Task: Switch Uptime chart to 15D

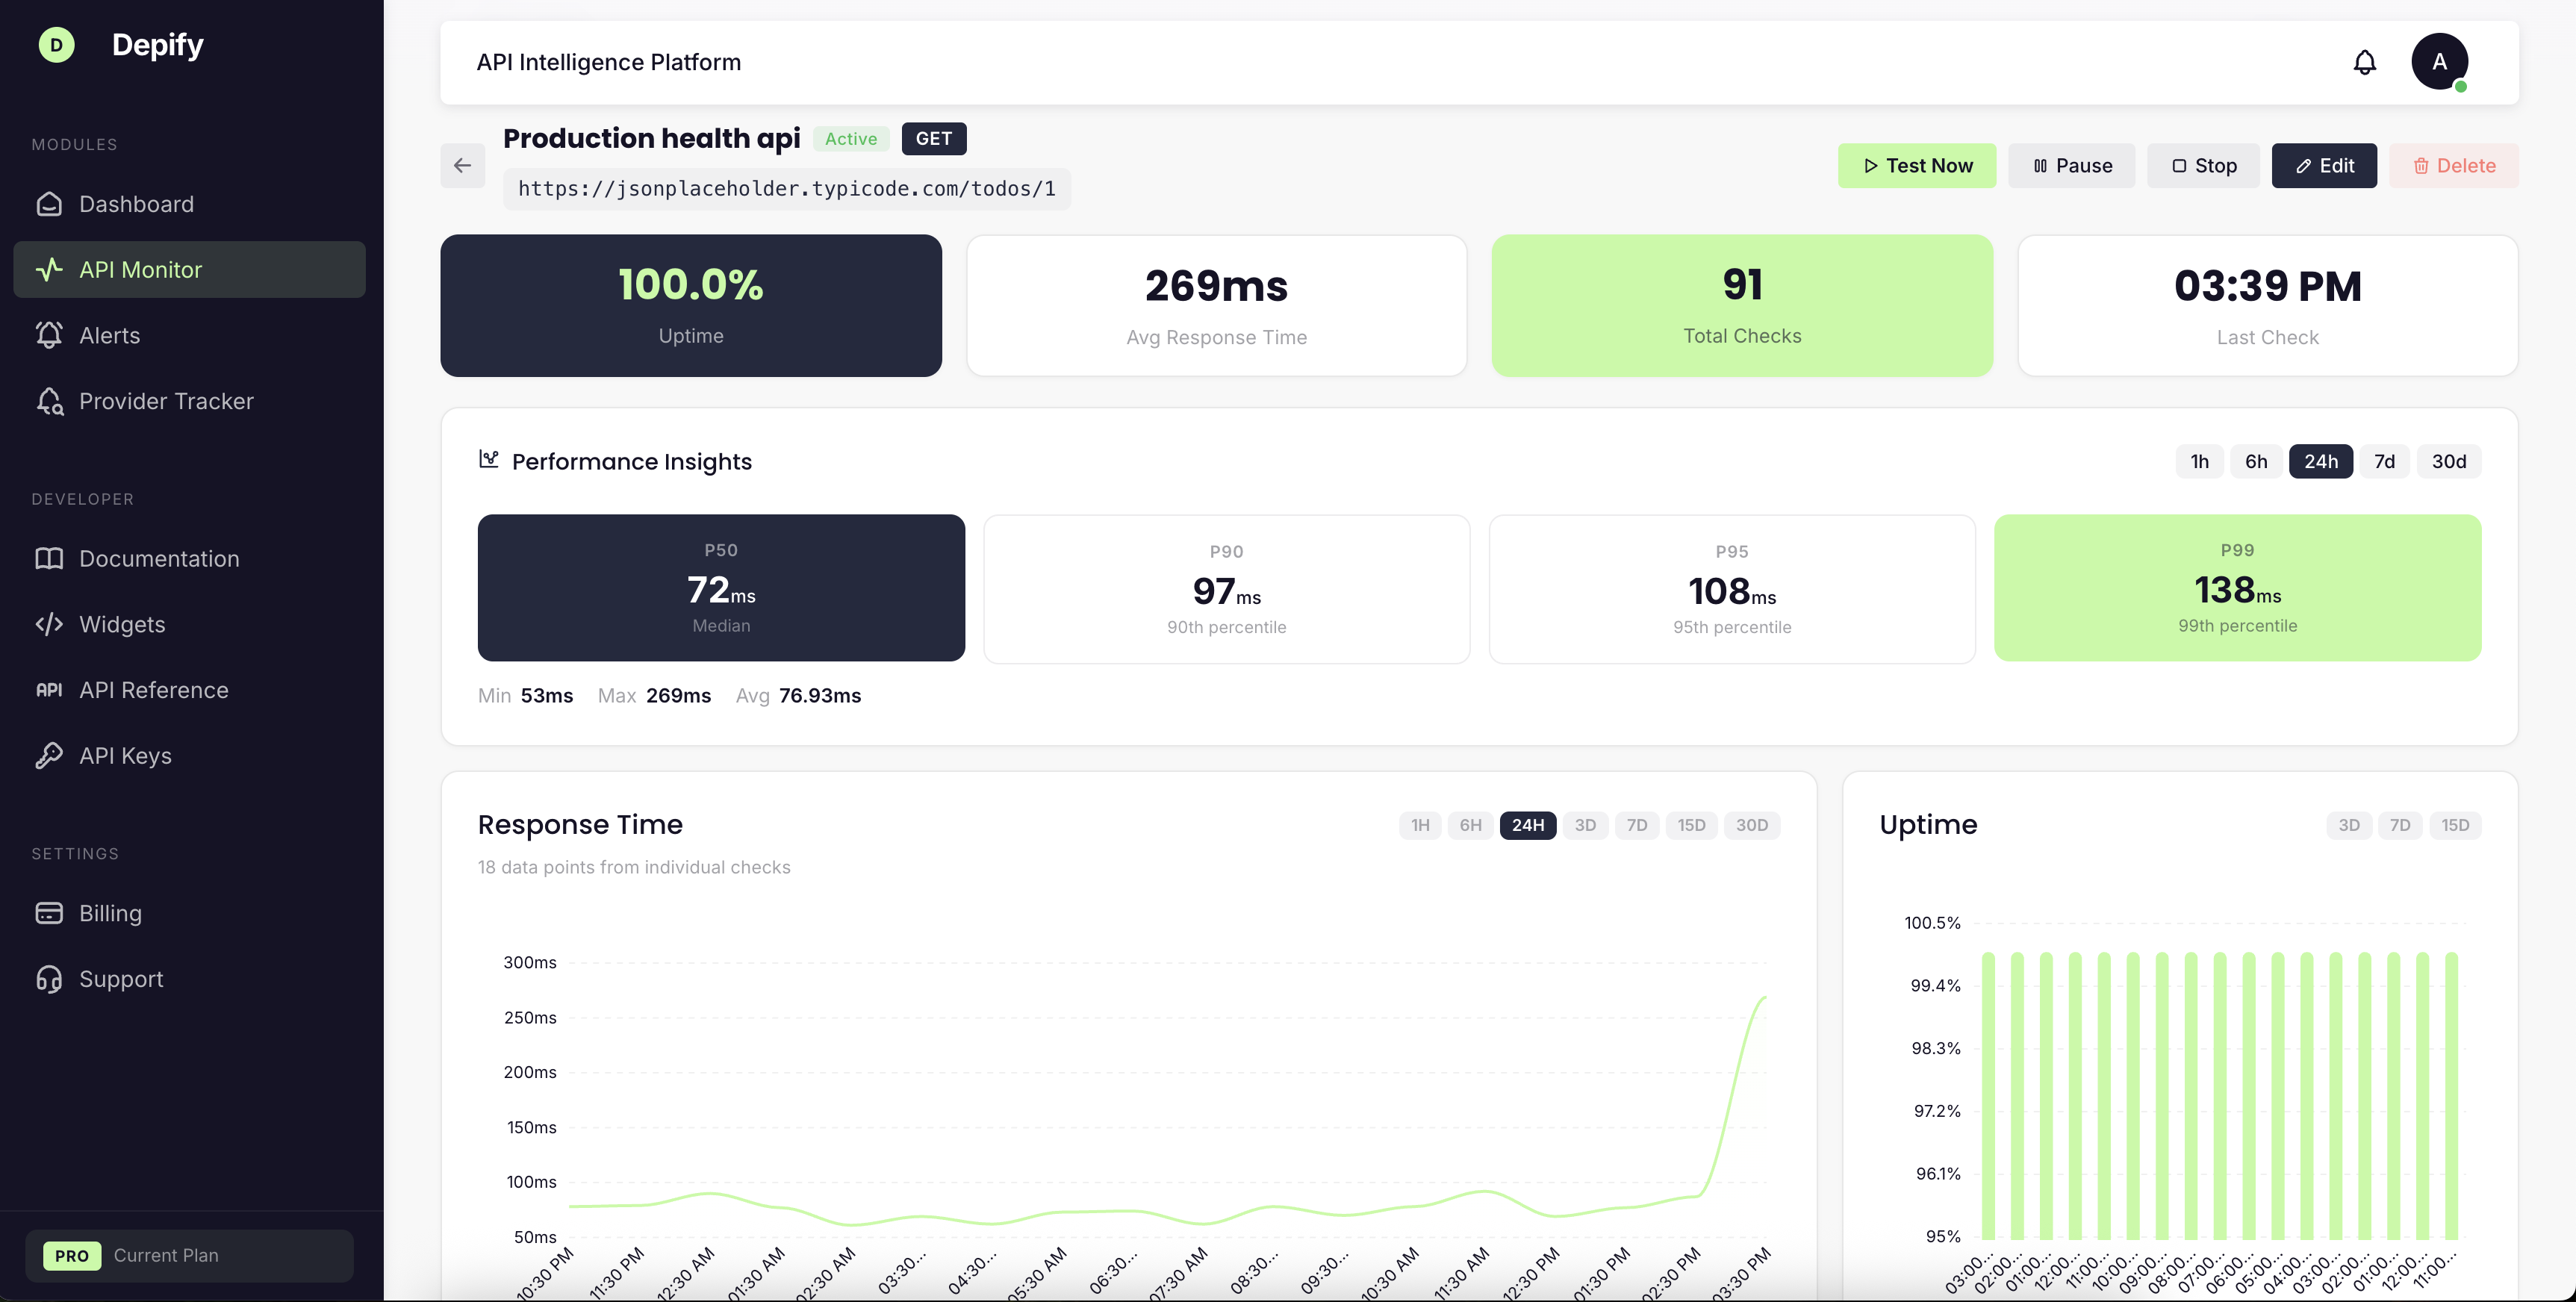Action: (2457, 825)
